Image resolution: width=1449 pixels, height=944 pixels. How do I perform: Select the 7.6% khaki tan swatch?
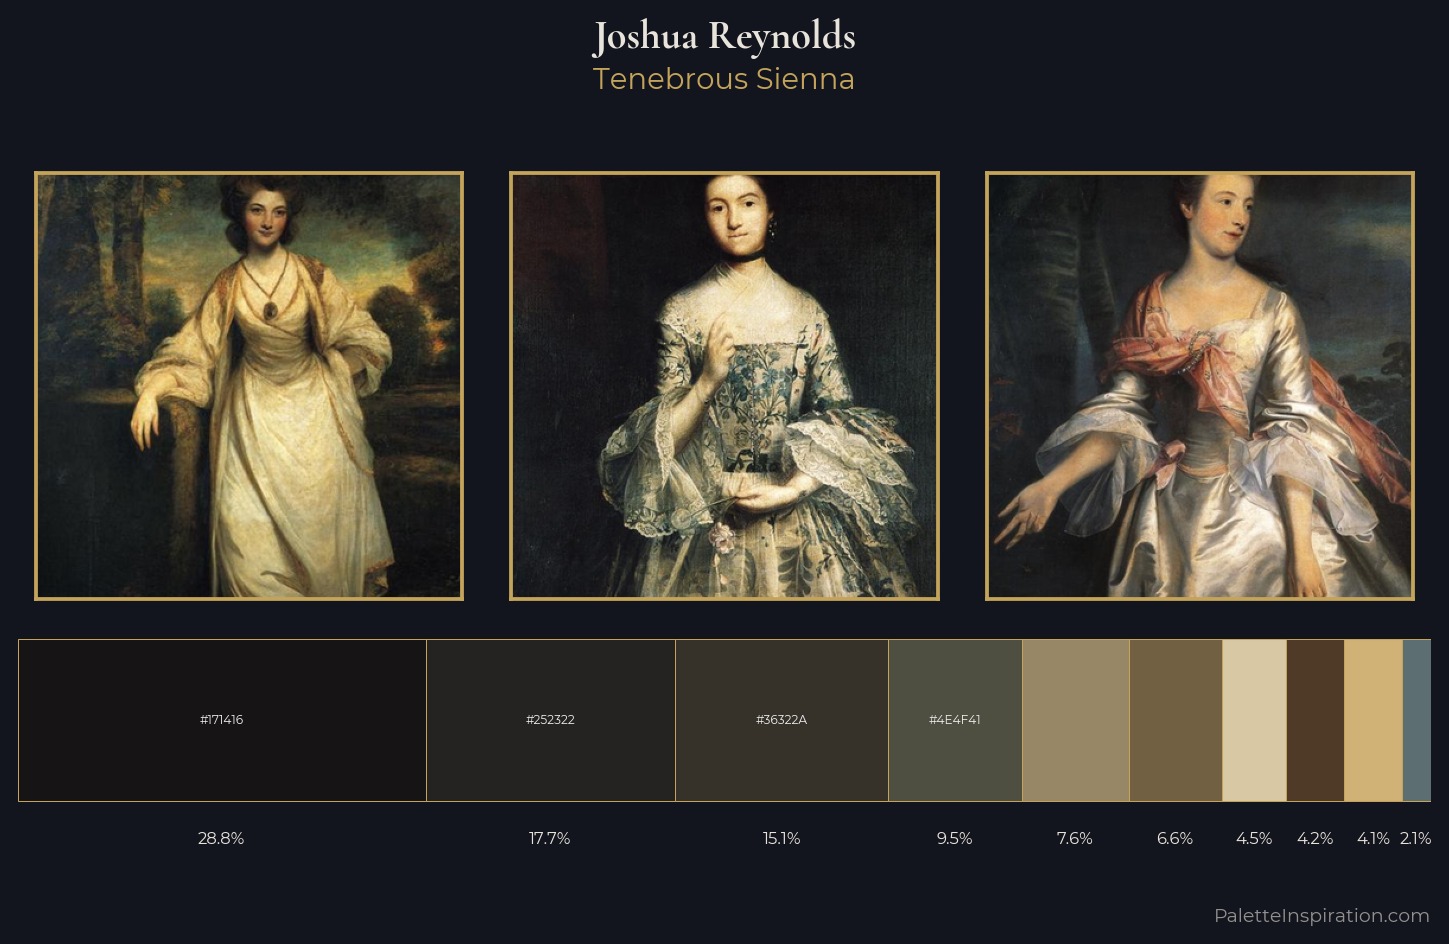(x=1076, y=720)
